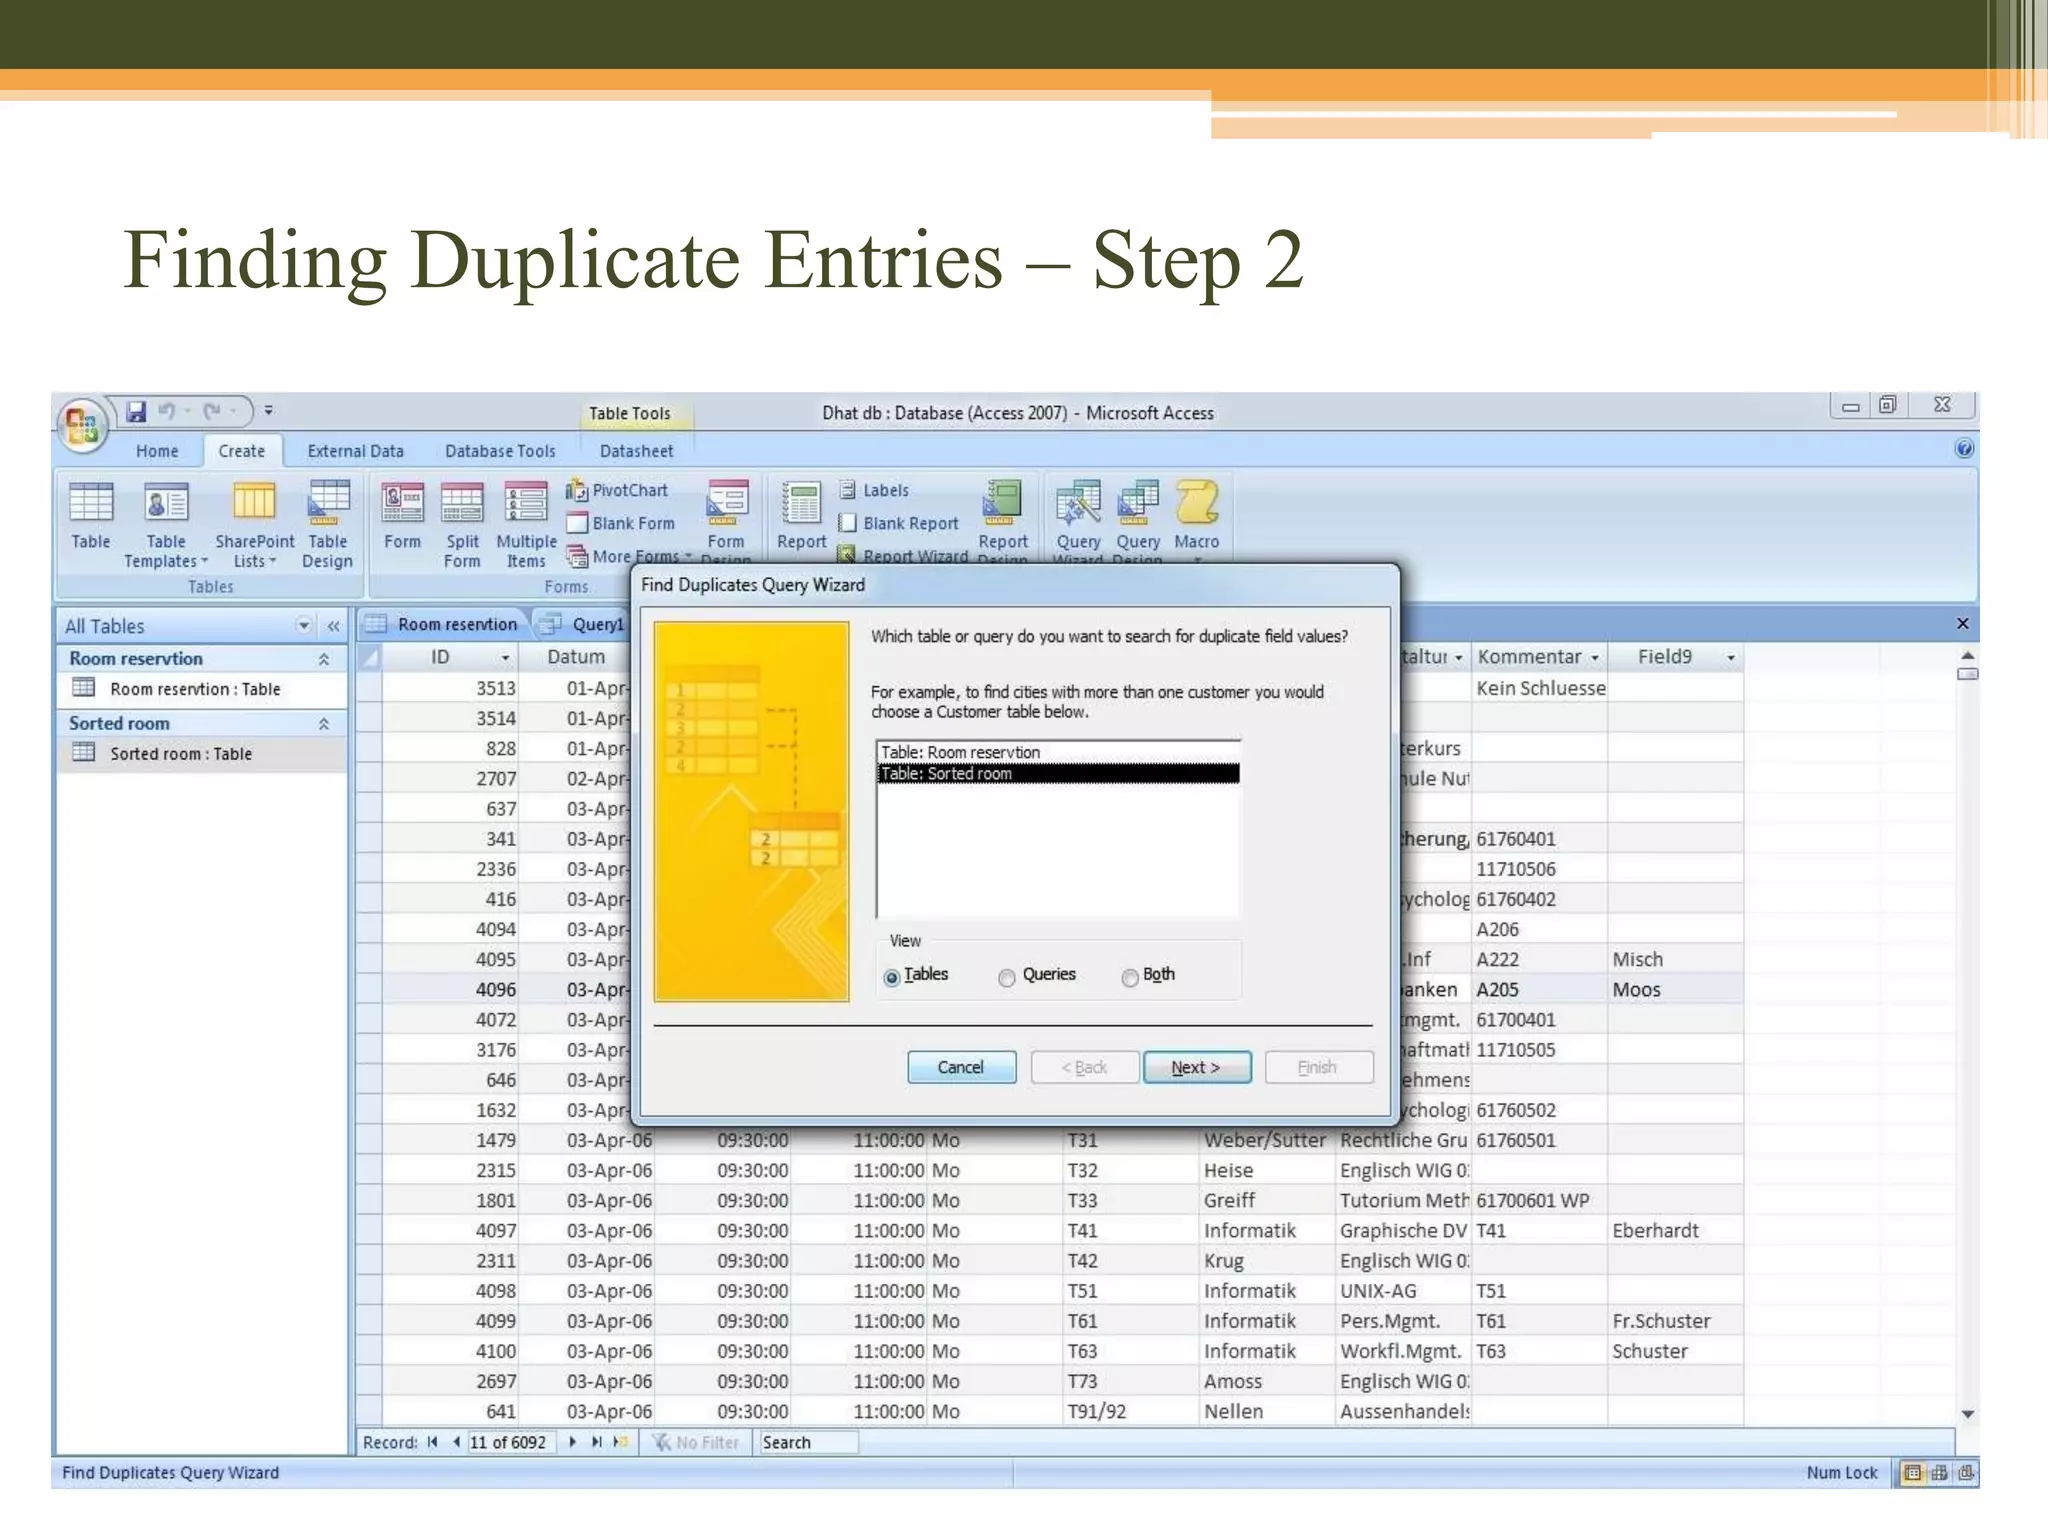
Task: Collapse the Sorted room group
Action: pos(324,724)
